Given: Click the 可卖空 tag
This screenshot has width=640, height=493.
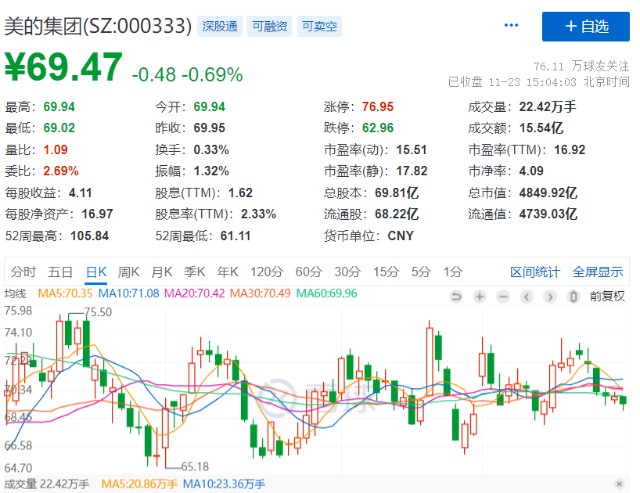Looking at the screenshot, I should 319,27.
